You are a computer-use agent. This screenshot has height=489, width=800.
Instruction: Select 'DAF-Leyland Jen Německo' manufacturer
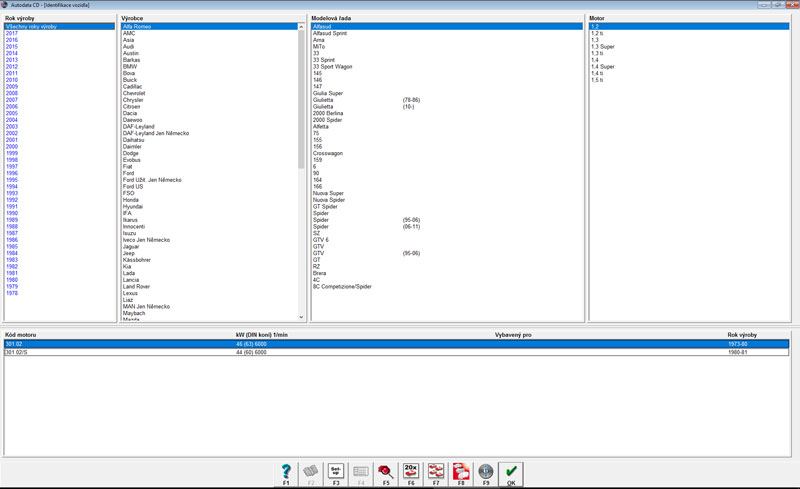(x=156, y=133)
